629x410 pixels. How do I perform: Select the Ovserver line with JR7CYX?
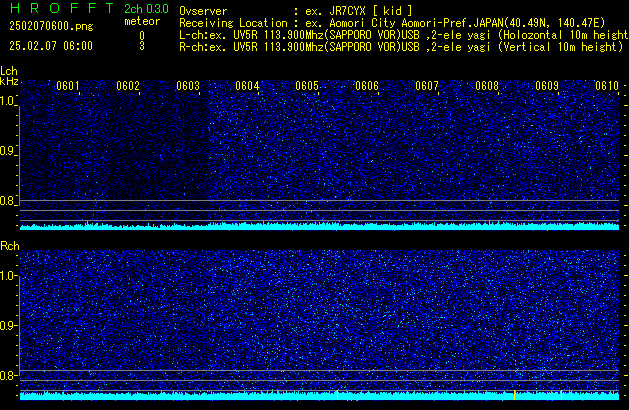click(296, 11)
